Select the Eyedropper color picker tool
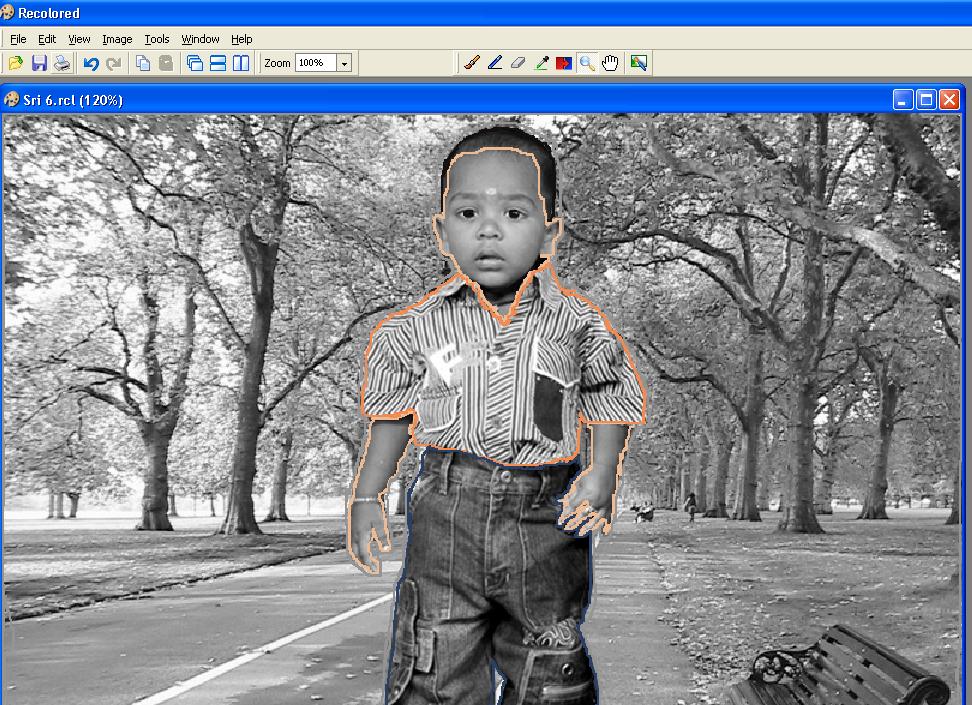Viewport: 972px width, 705px height. [541, 63]
